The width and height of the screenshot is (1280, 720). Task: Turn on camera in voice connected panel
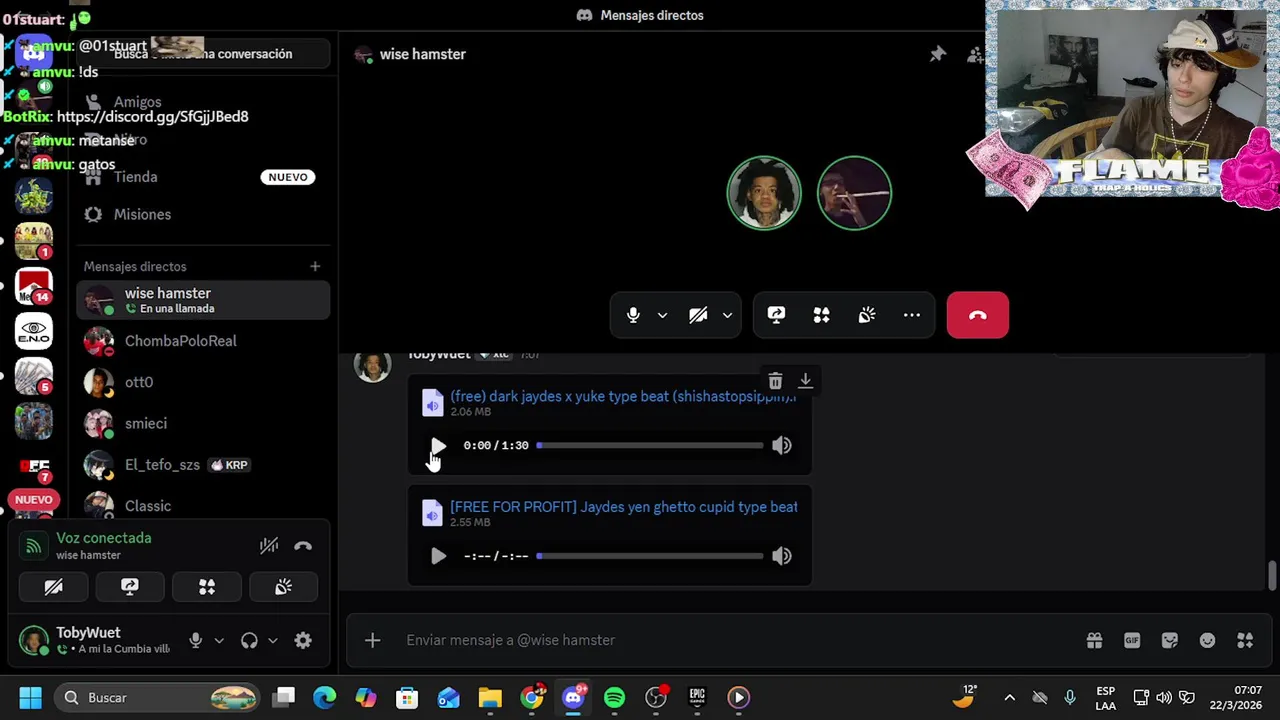[x=54, y=587]
